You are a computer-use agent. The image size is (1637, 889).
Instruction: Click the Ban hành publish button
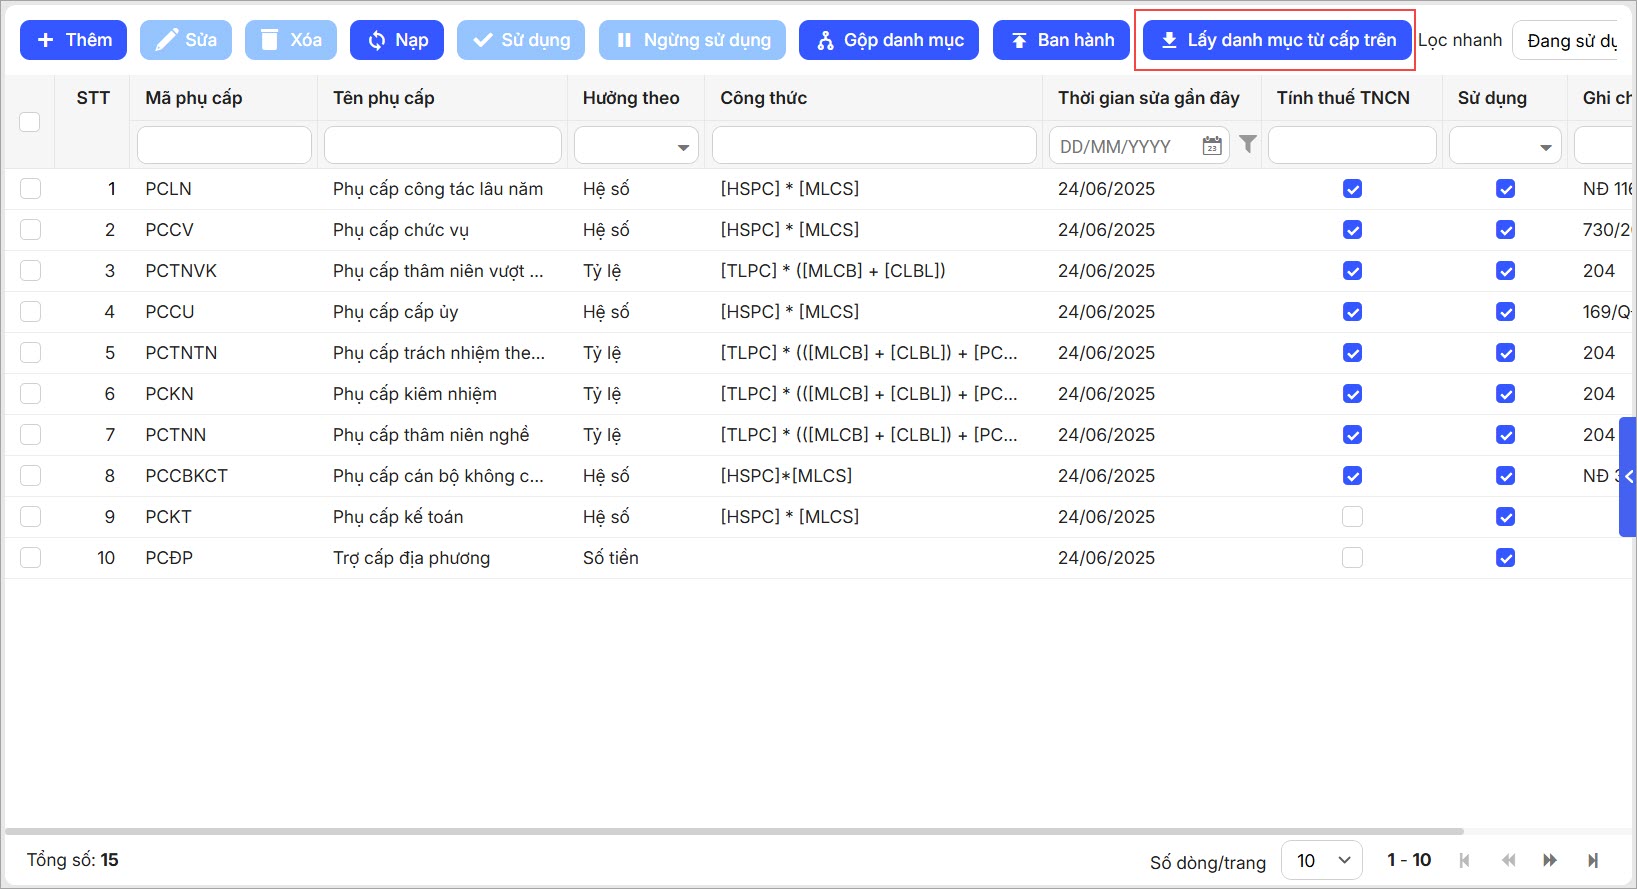tap(1061, 40)
